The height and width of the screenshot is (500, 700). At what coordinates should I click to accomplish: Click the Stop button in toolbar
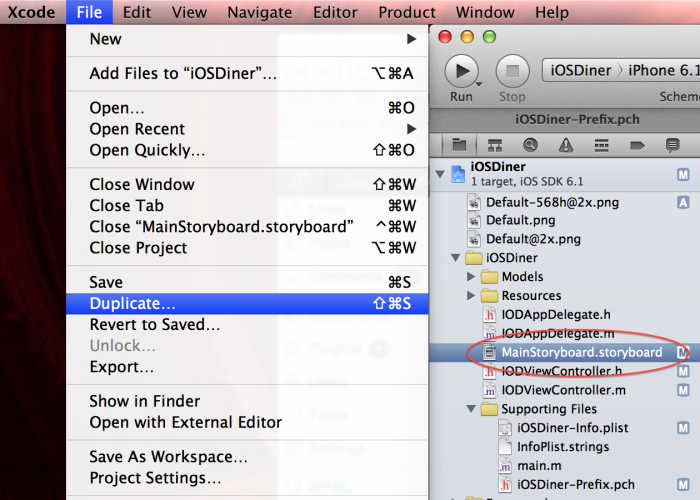(512, 71)
